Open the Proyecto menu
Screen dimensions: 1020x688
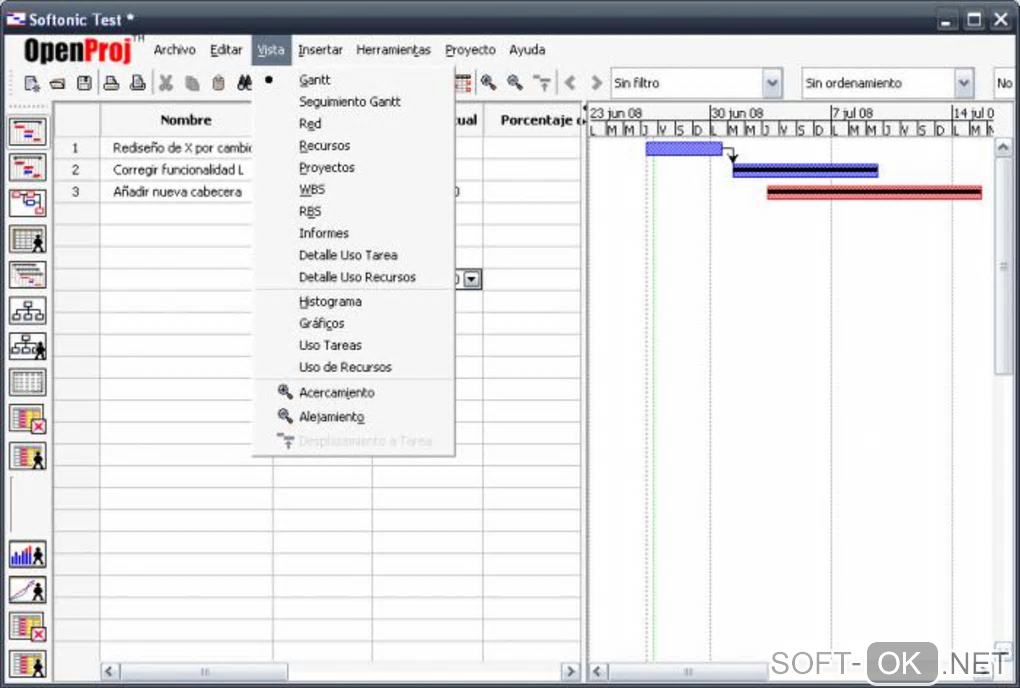tap(470, 49)
